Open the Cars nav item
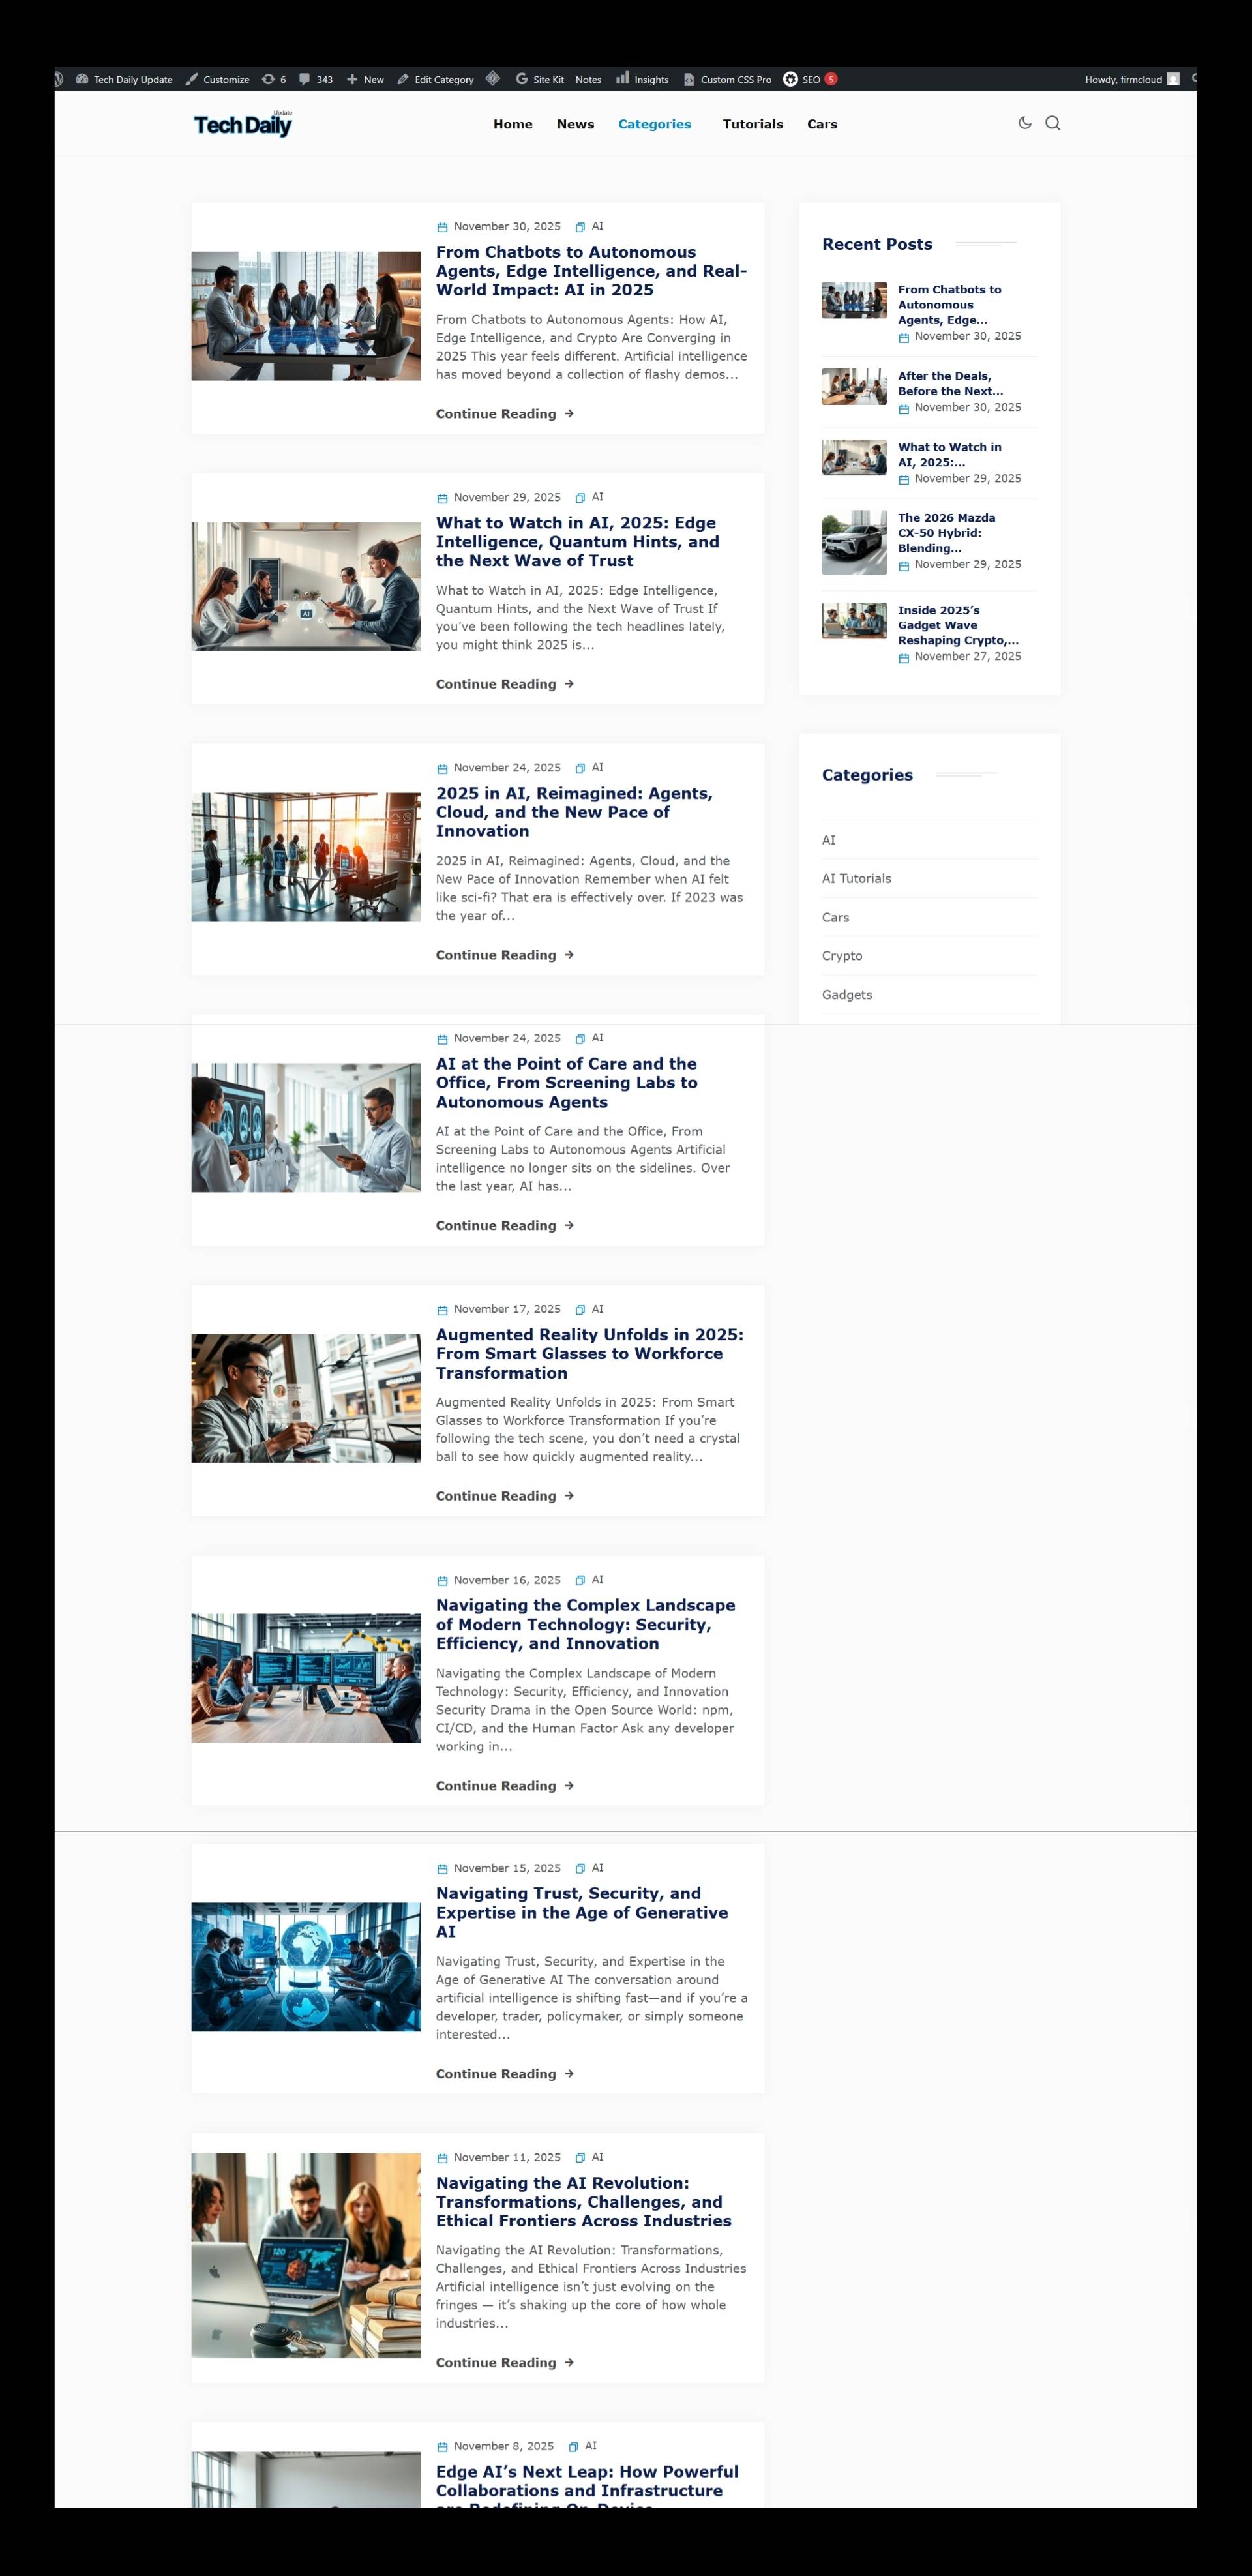1252x2576 pixels. [822, 124]
